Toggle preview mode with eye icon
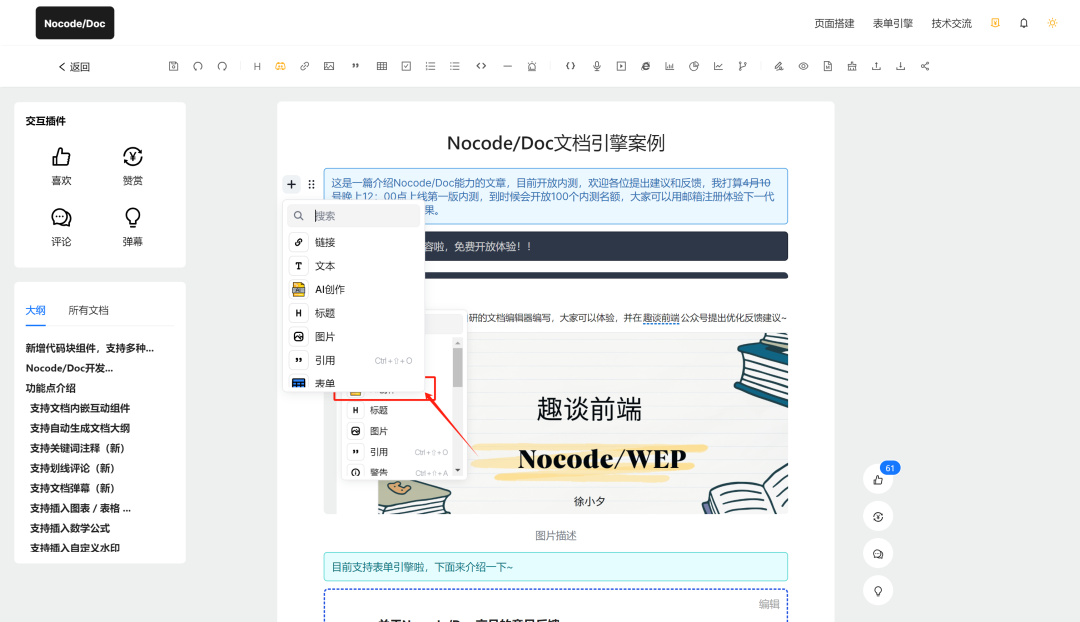This screenshot has height=622, width=1080. click(803, 66)
